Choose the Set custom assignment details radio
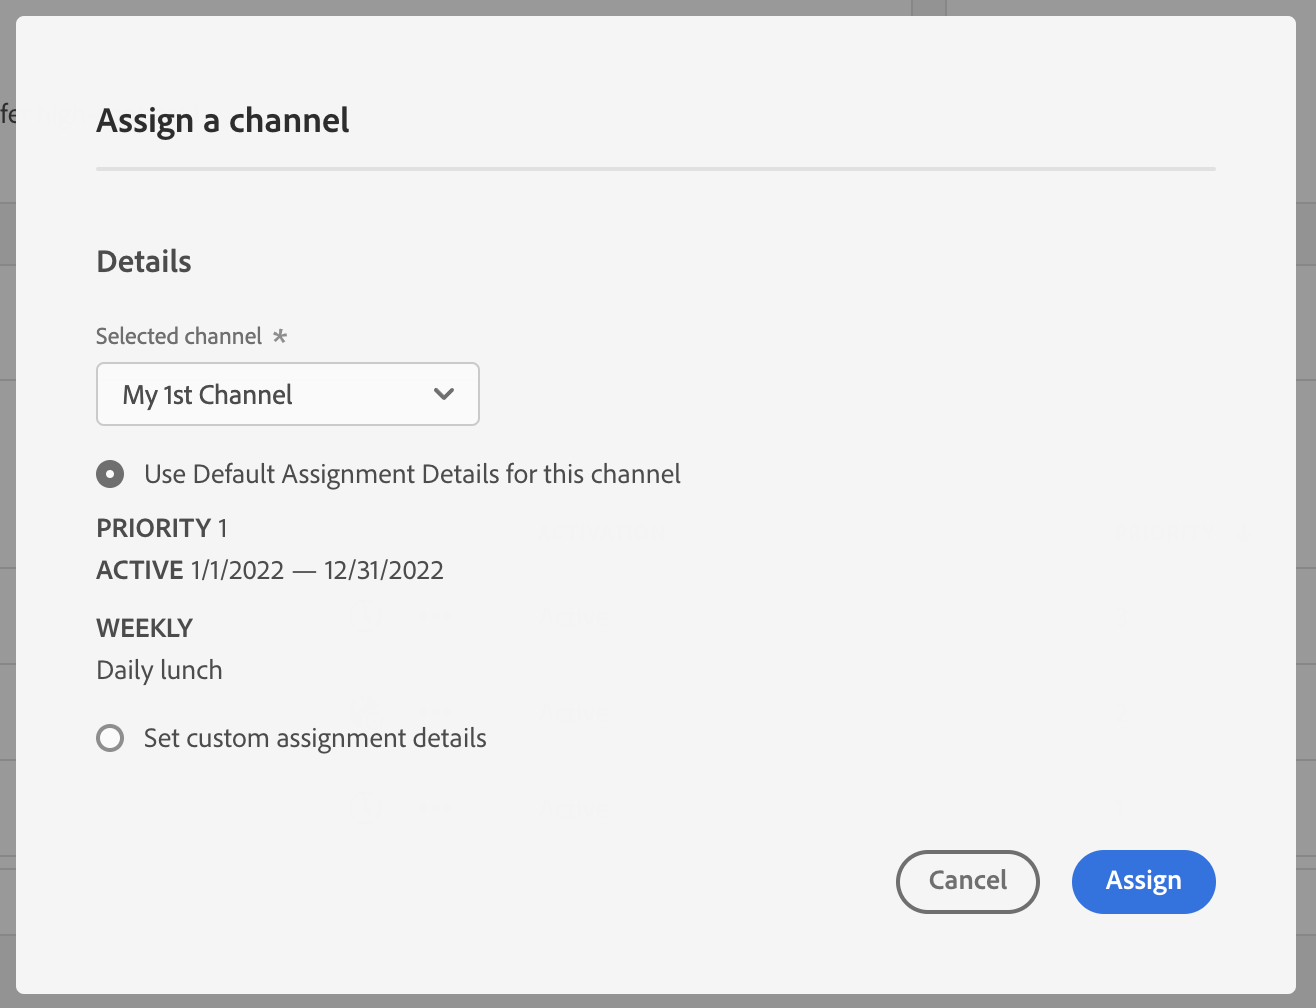1316x1008 pixels. point(110,739)
